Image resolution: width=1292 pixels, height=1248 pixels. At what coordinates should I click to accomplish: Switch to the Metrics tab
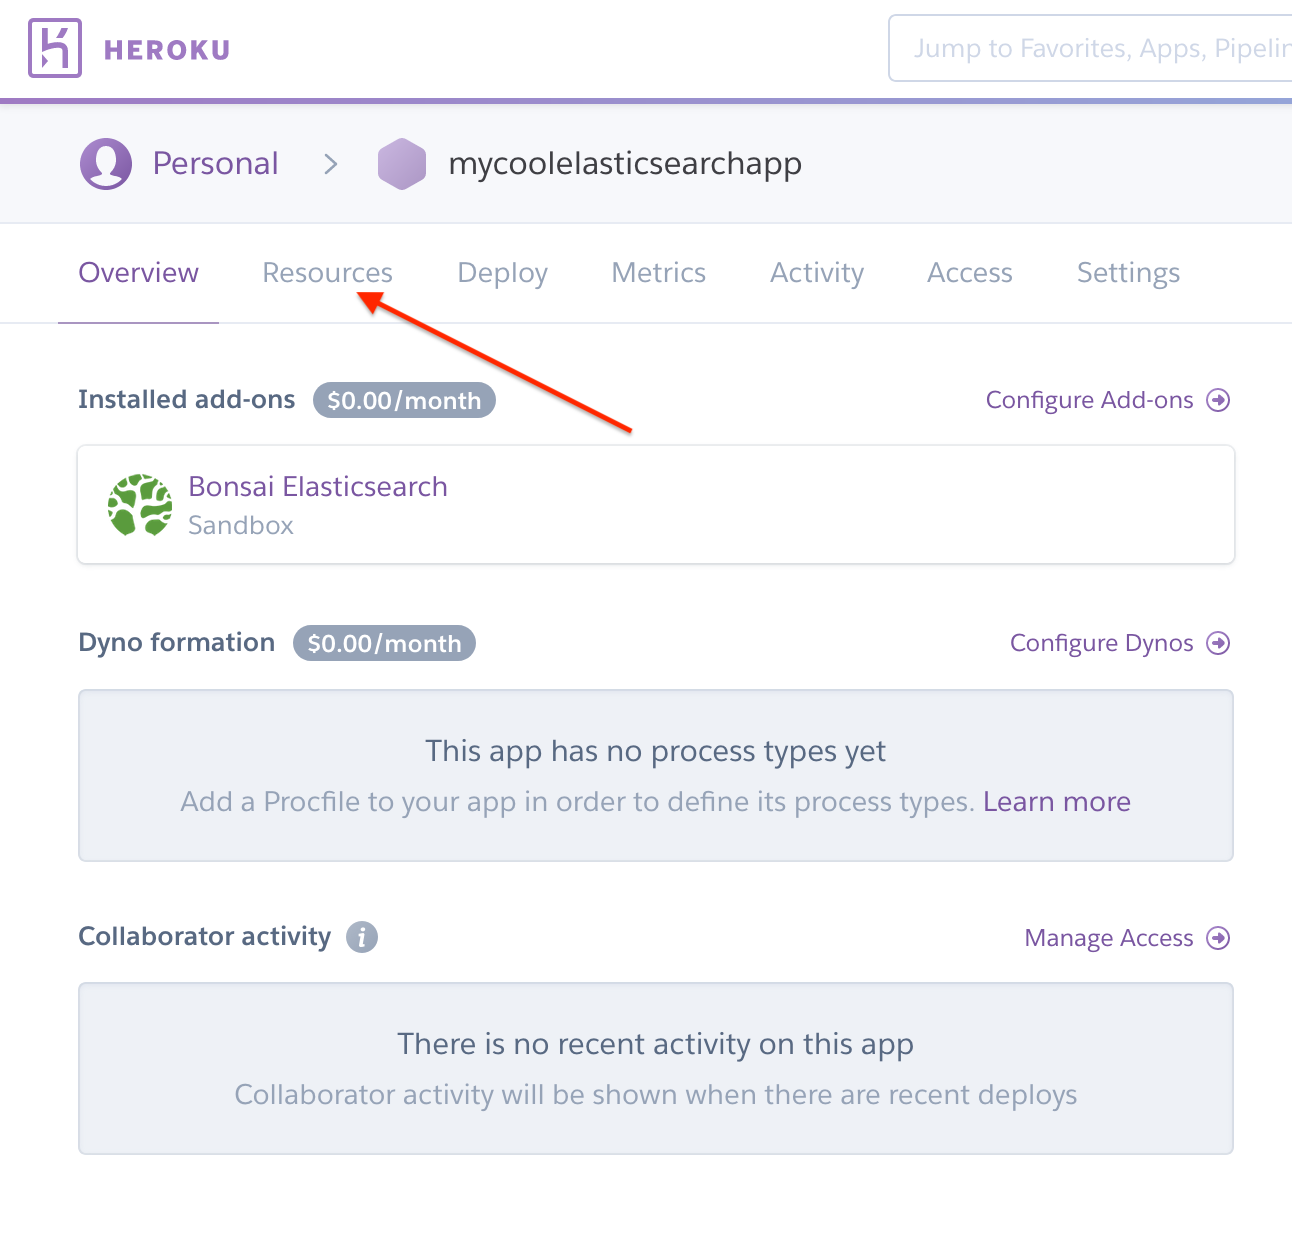[x=658, y=272]
